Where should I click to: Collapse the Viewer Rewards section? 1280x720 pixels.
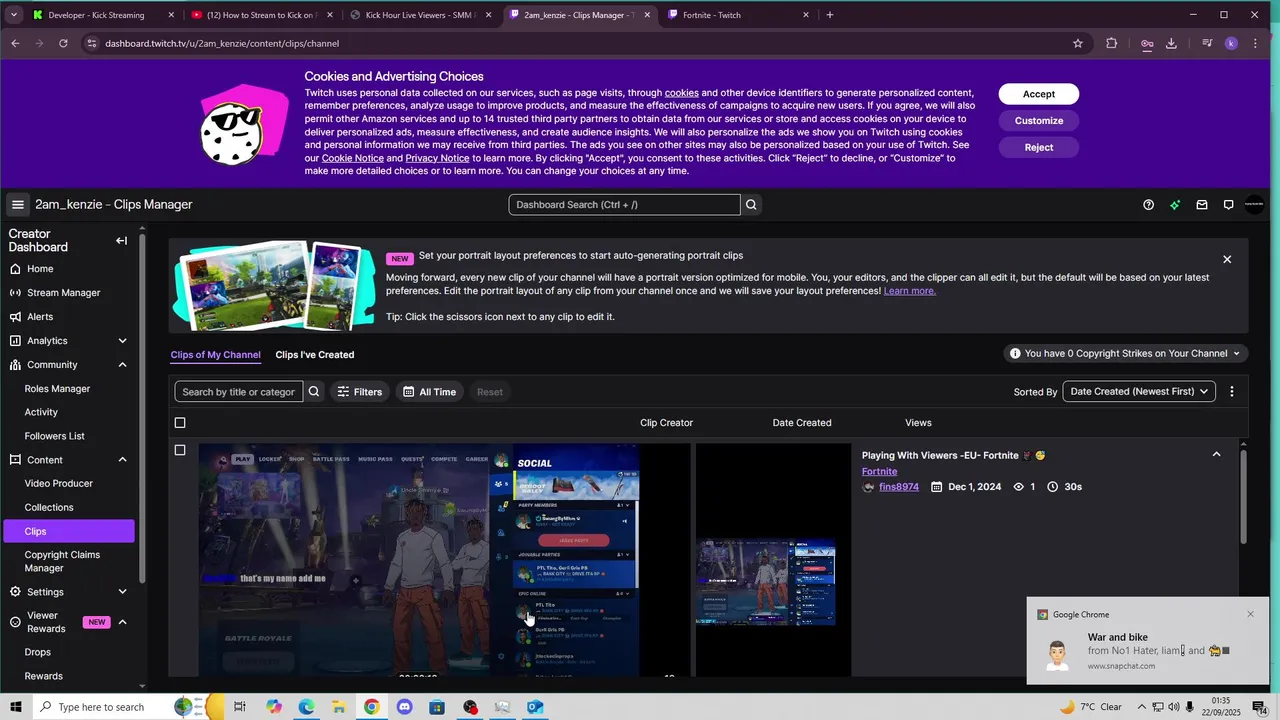[122, 622]
